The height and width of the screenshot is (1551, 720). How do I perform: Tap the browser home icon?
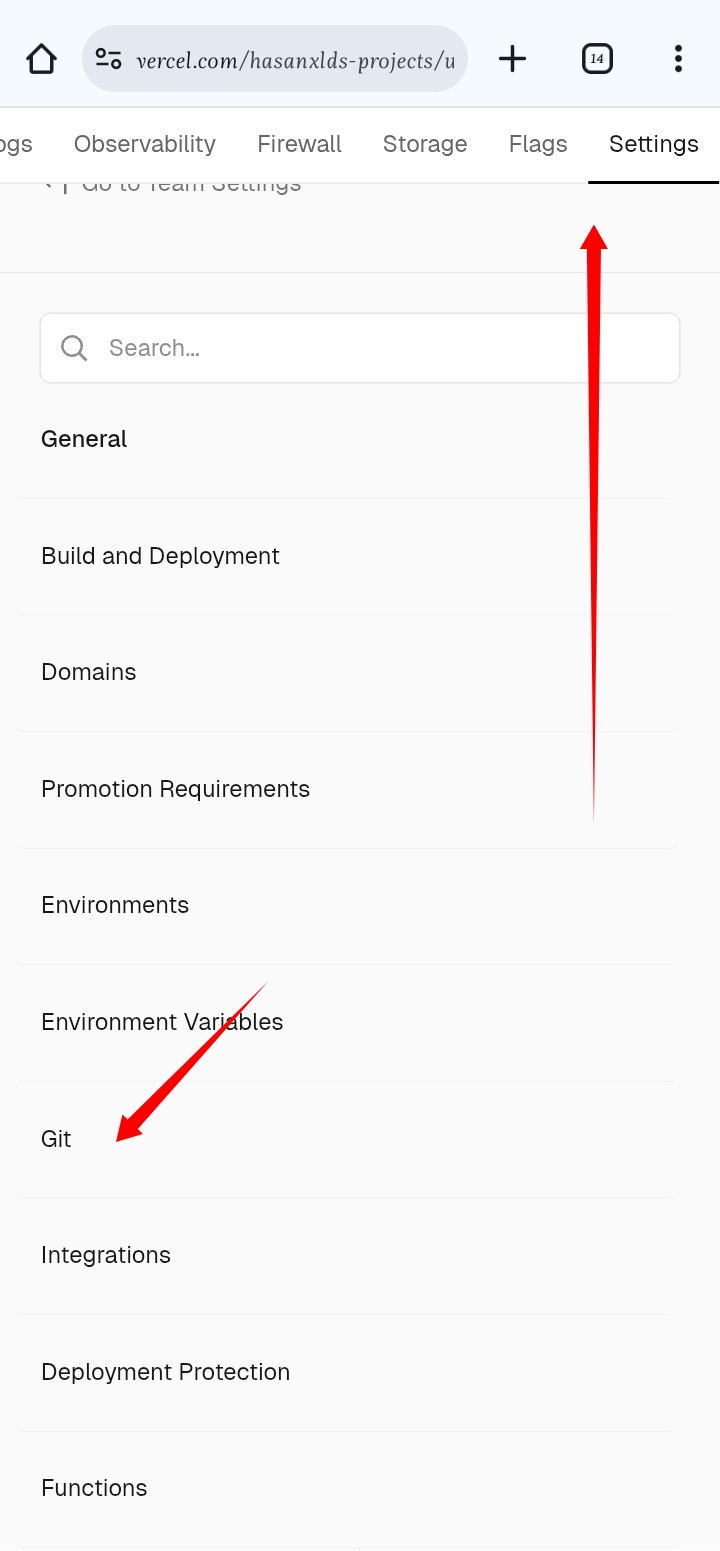coord(41,59)
